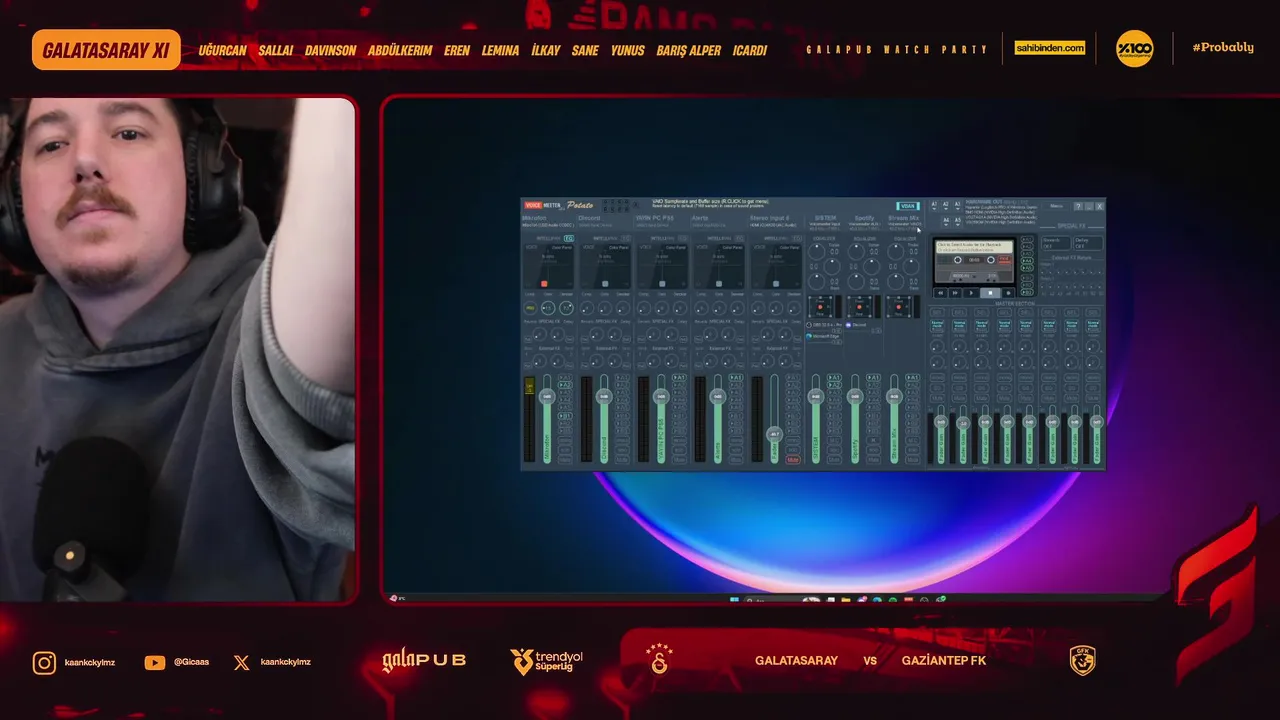Click the first Normal mode button in Master Section

[x=937, y=326]
